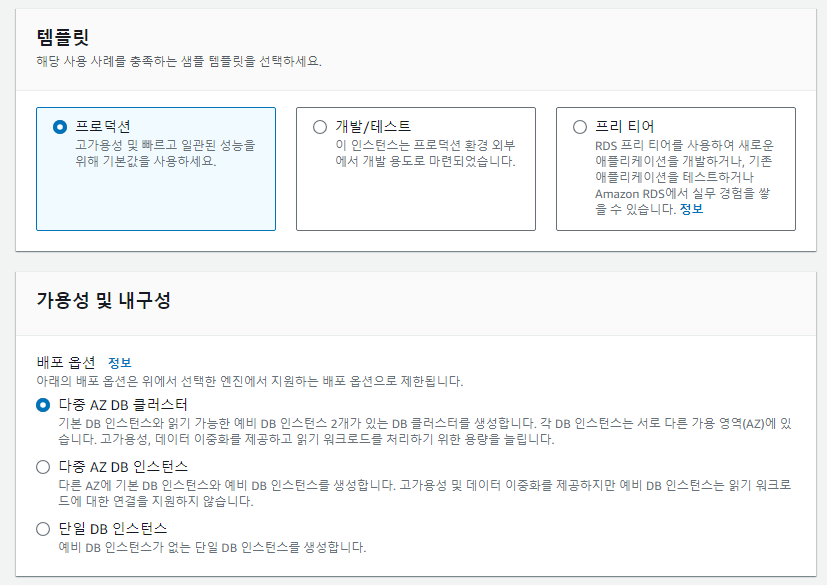
Task: Open the 정보 link in 프리 티어 card
Action: coord(692,209)
